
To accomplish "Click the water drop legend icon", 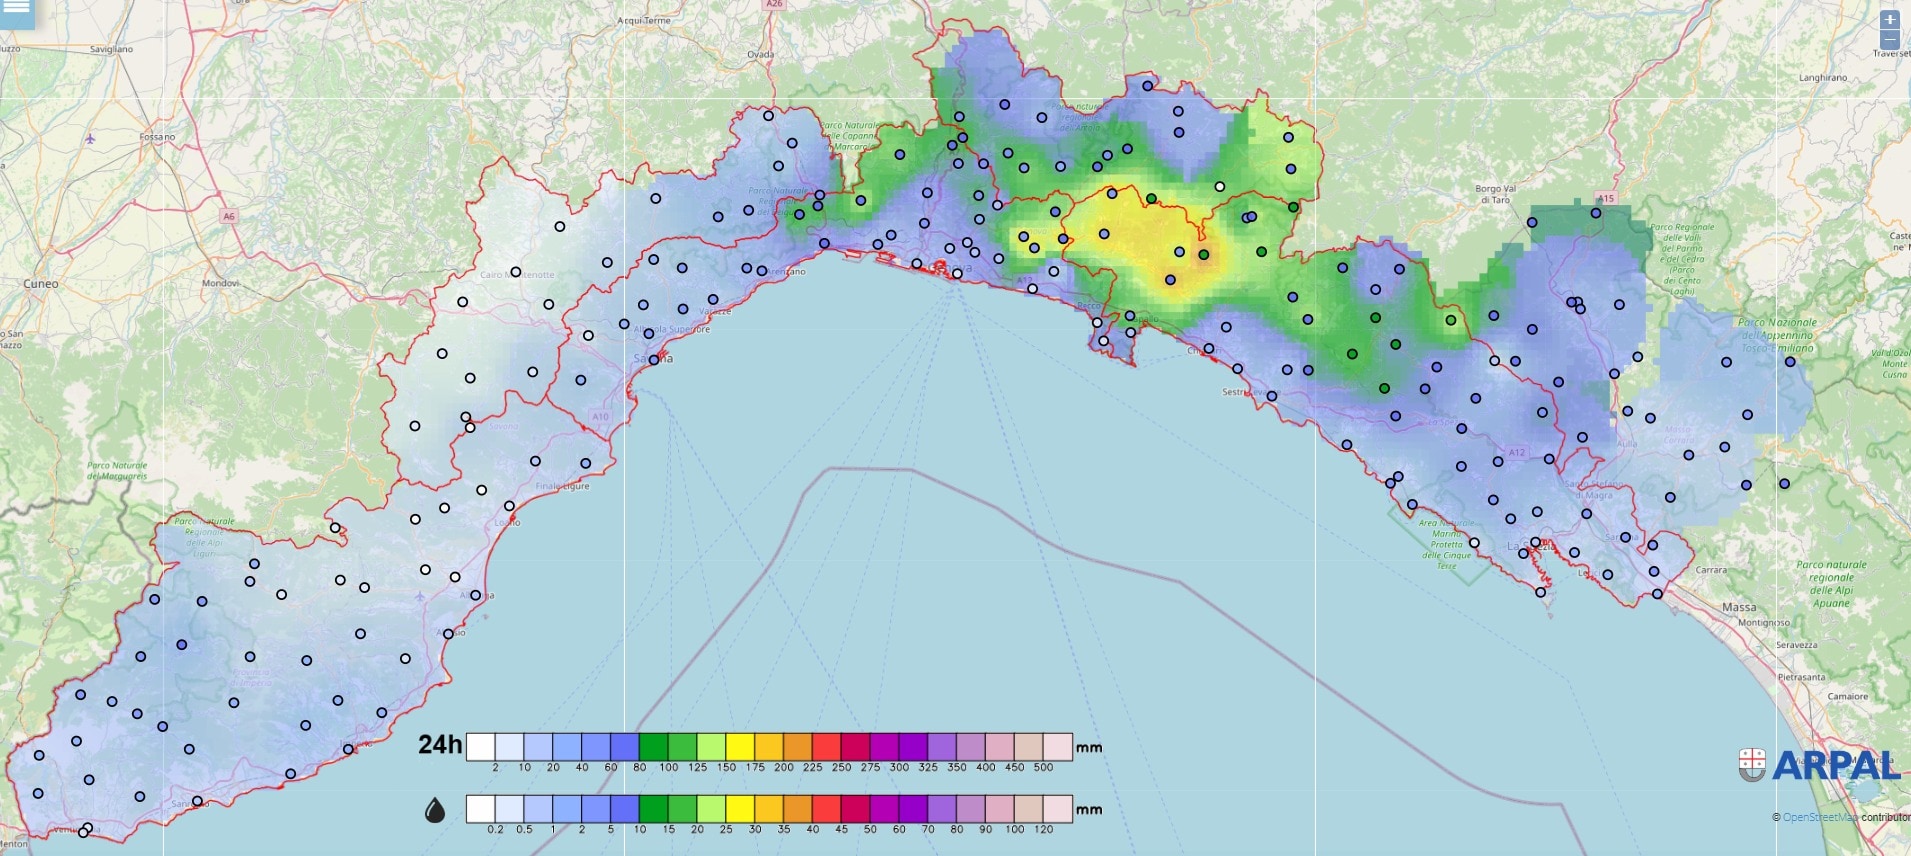I will pyautogui.click(x=434, y=810).
